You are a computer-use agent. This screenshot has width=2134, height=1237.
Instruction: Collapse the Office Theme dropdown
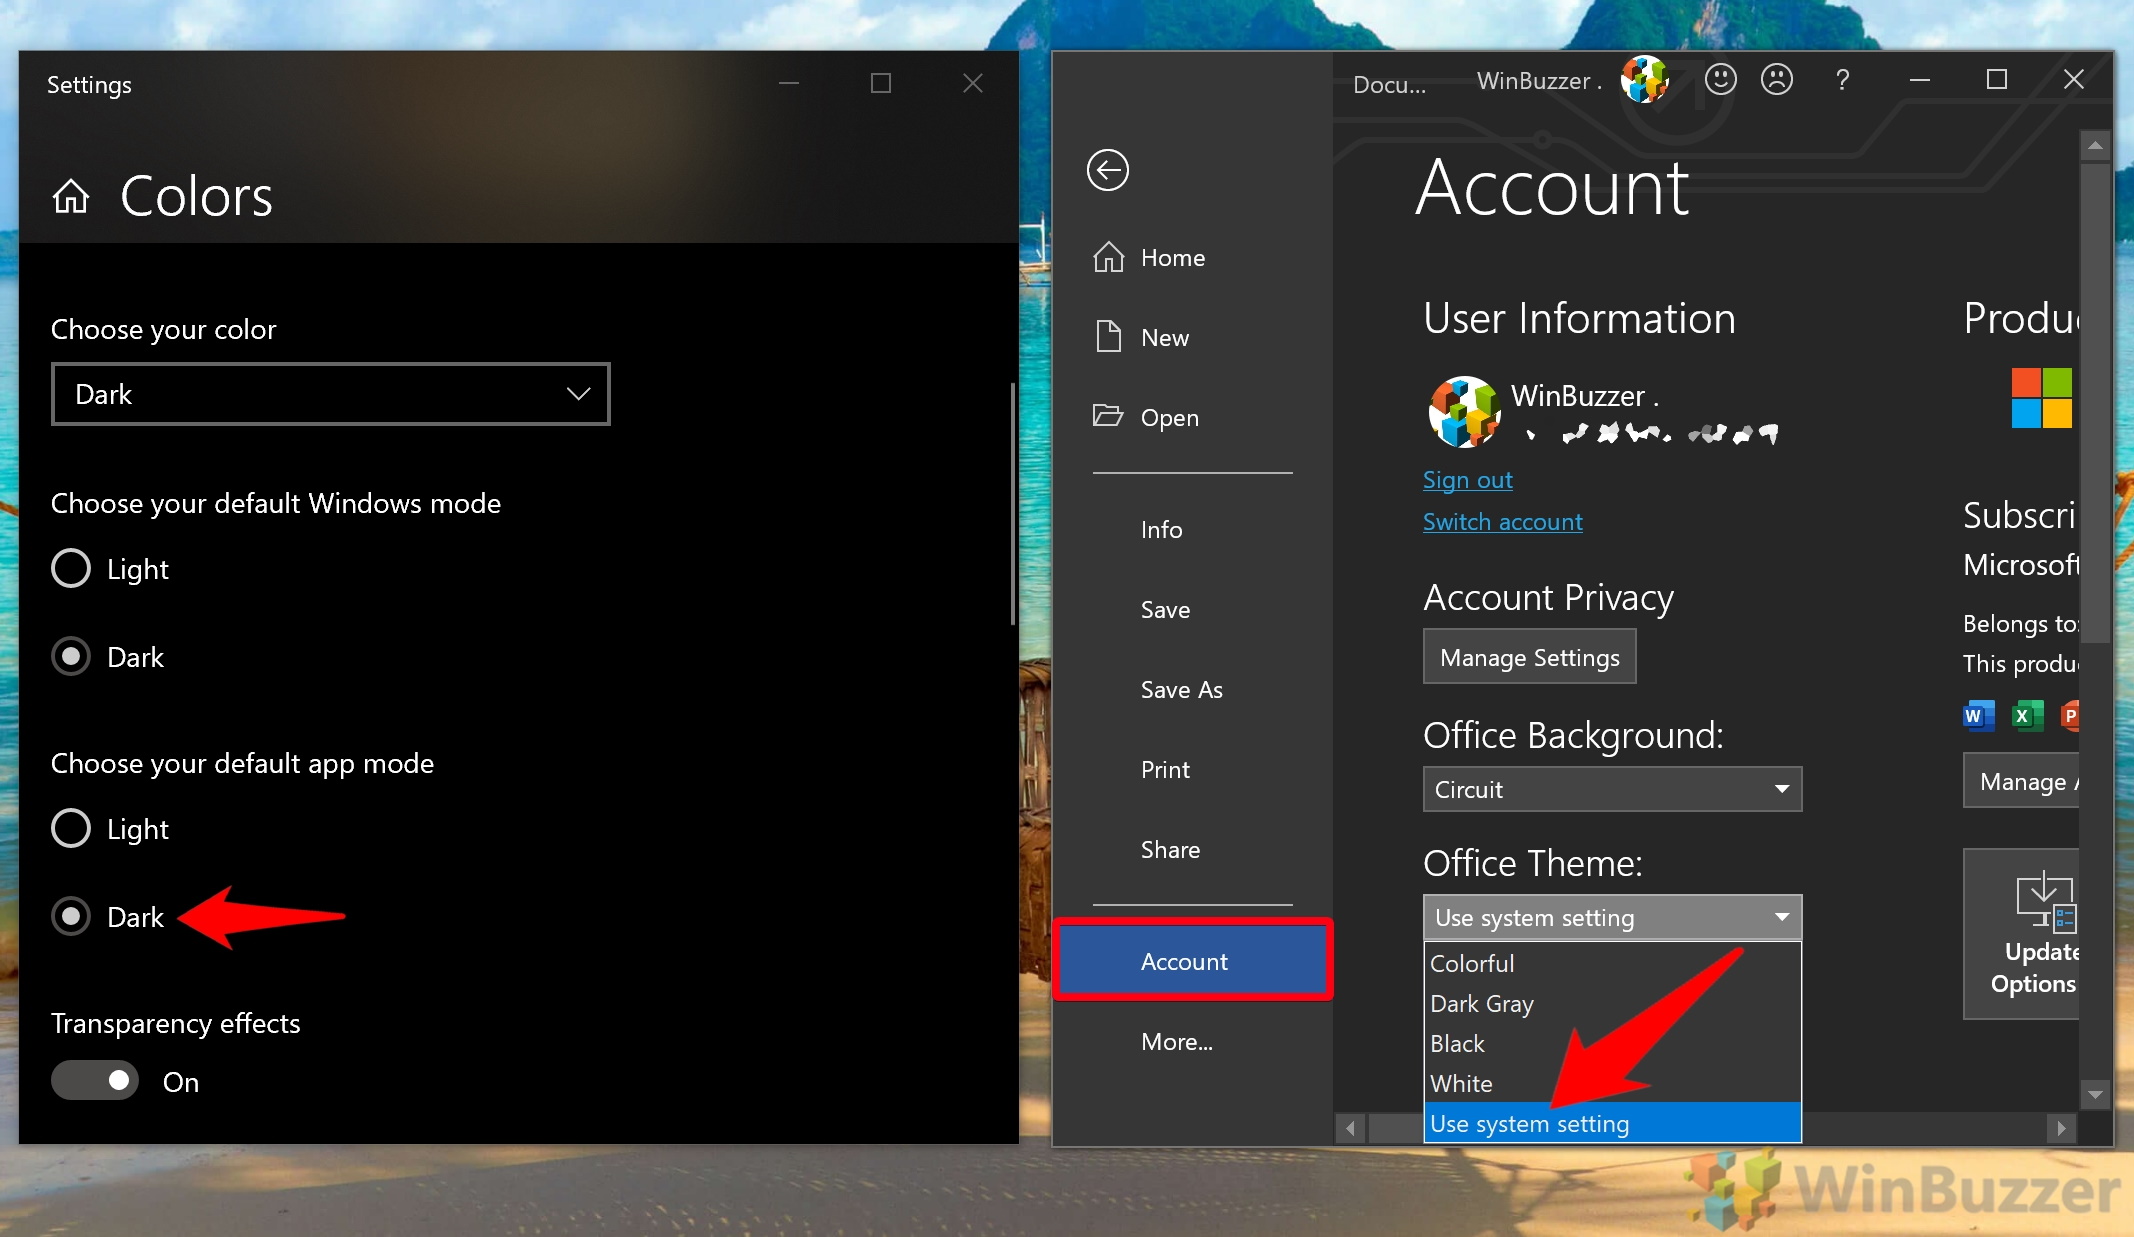coord(1612,917)
